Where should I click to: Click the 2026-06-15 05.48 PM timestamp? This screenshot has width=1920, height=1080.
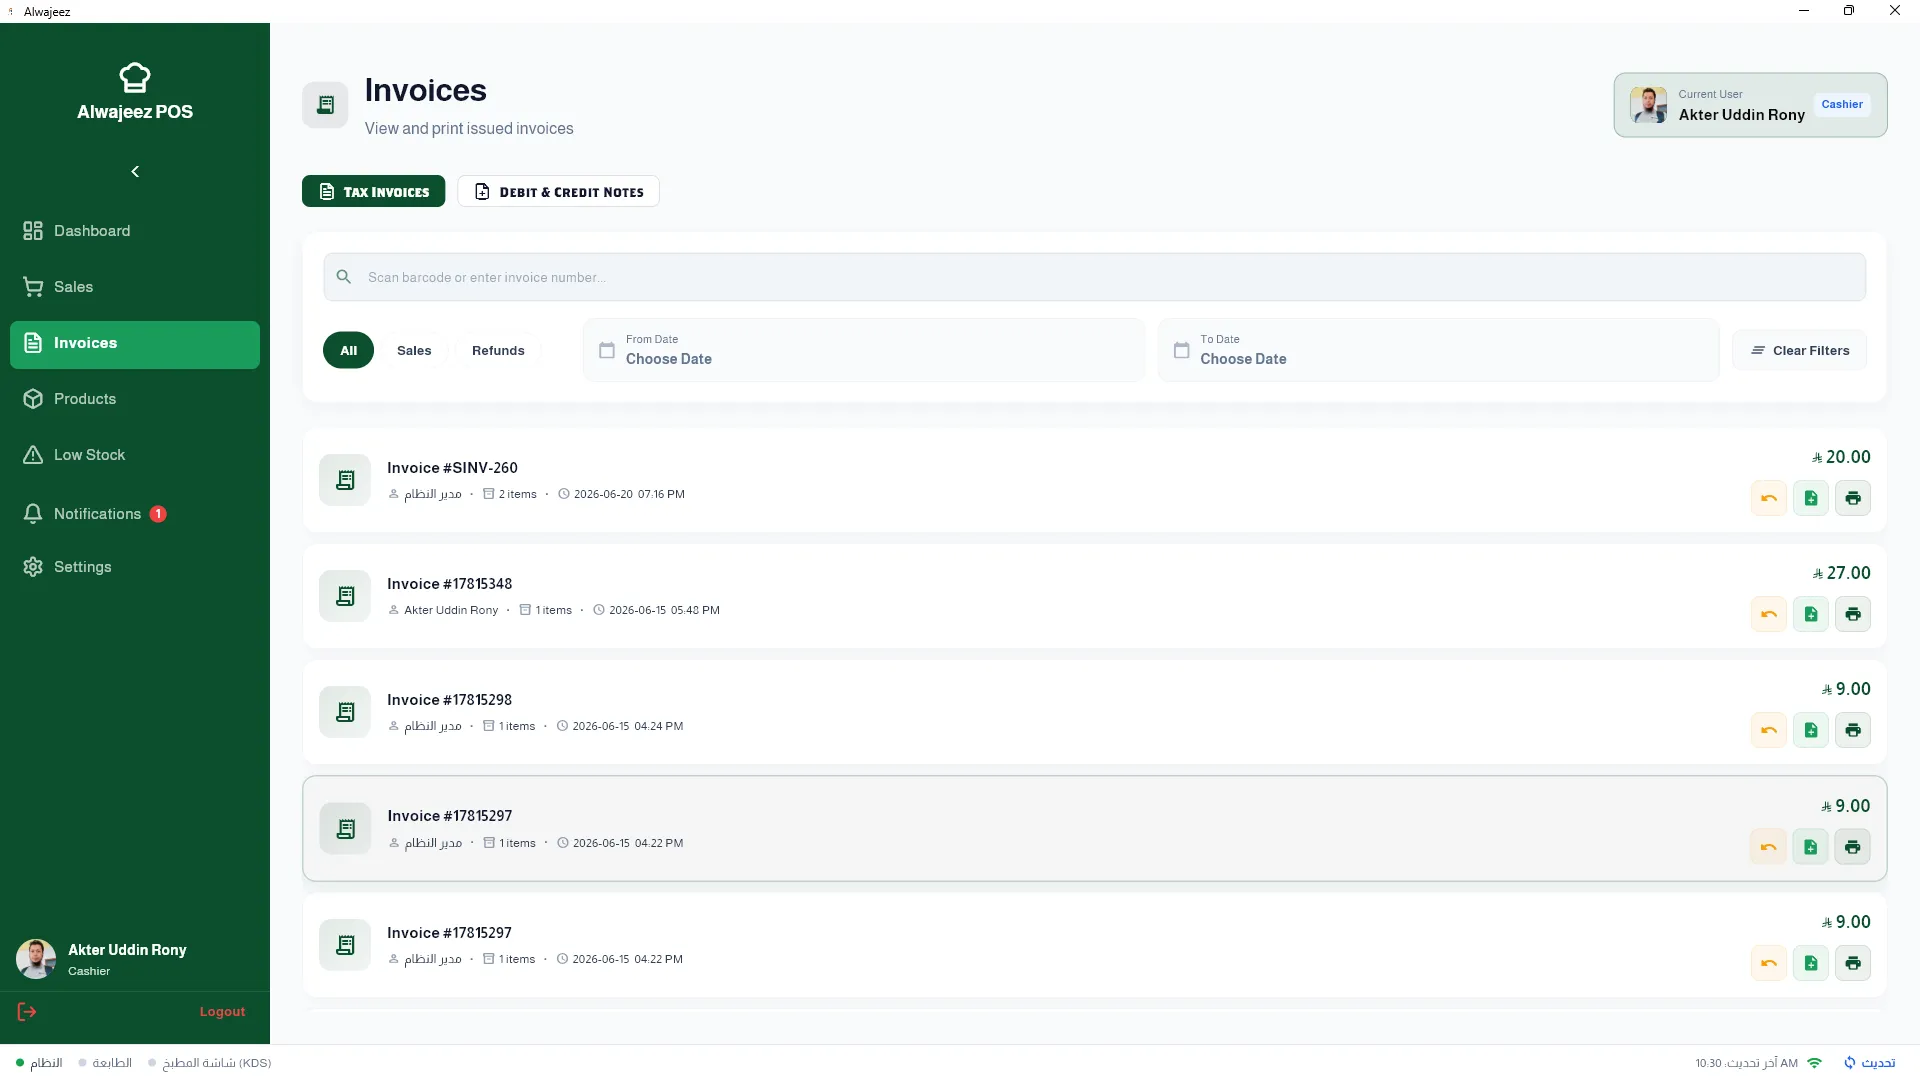pyautogui.click(x=664, y=610)
